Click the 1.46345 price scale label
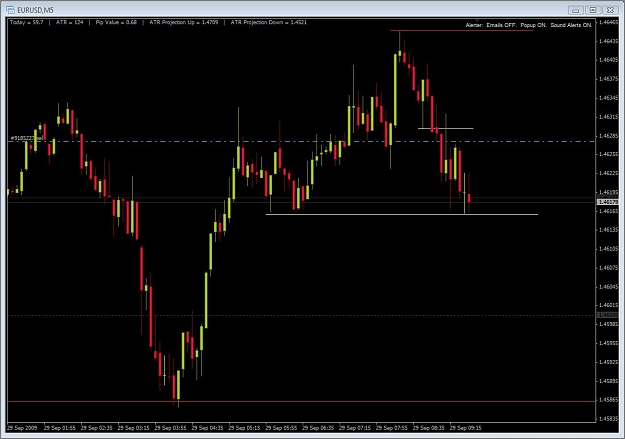The width and height of the screenshot is (625, 439). point(608,98)
